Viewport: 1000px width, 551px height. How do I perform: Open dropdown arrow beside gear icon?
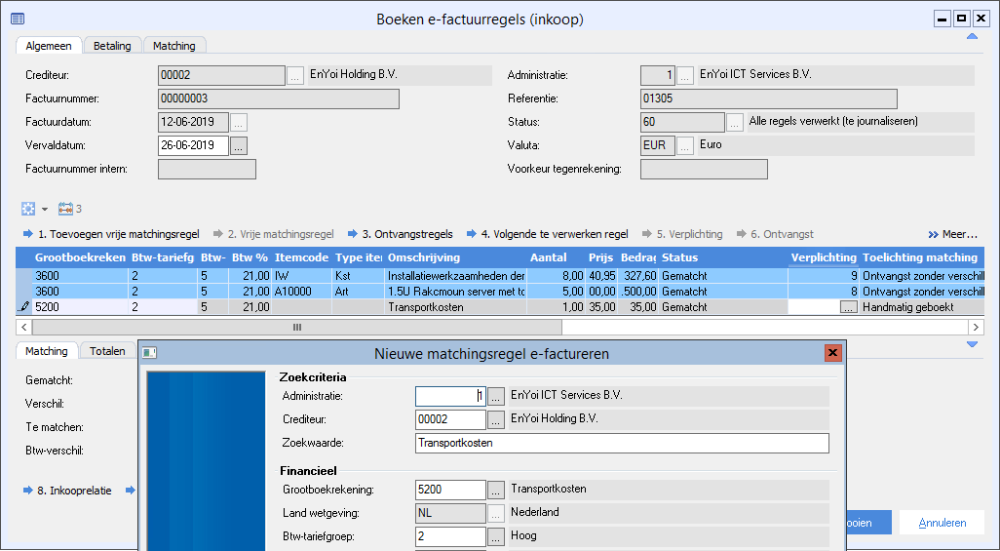pos(45,209)
